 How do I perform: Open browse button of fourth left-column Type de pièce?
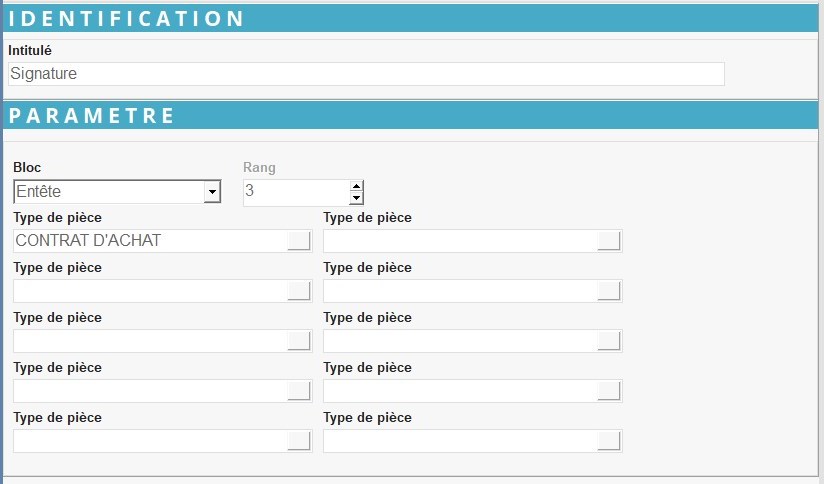coord(299,391)
